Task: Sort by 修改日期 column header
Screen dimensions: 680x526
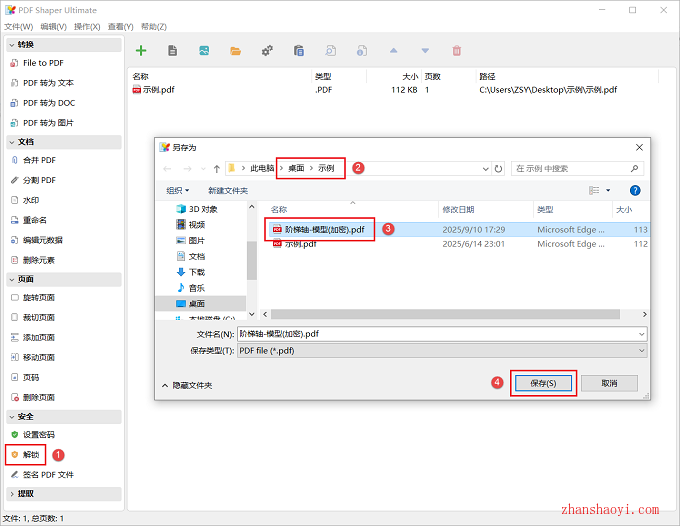Action: click(458, 210)
